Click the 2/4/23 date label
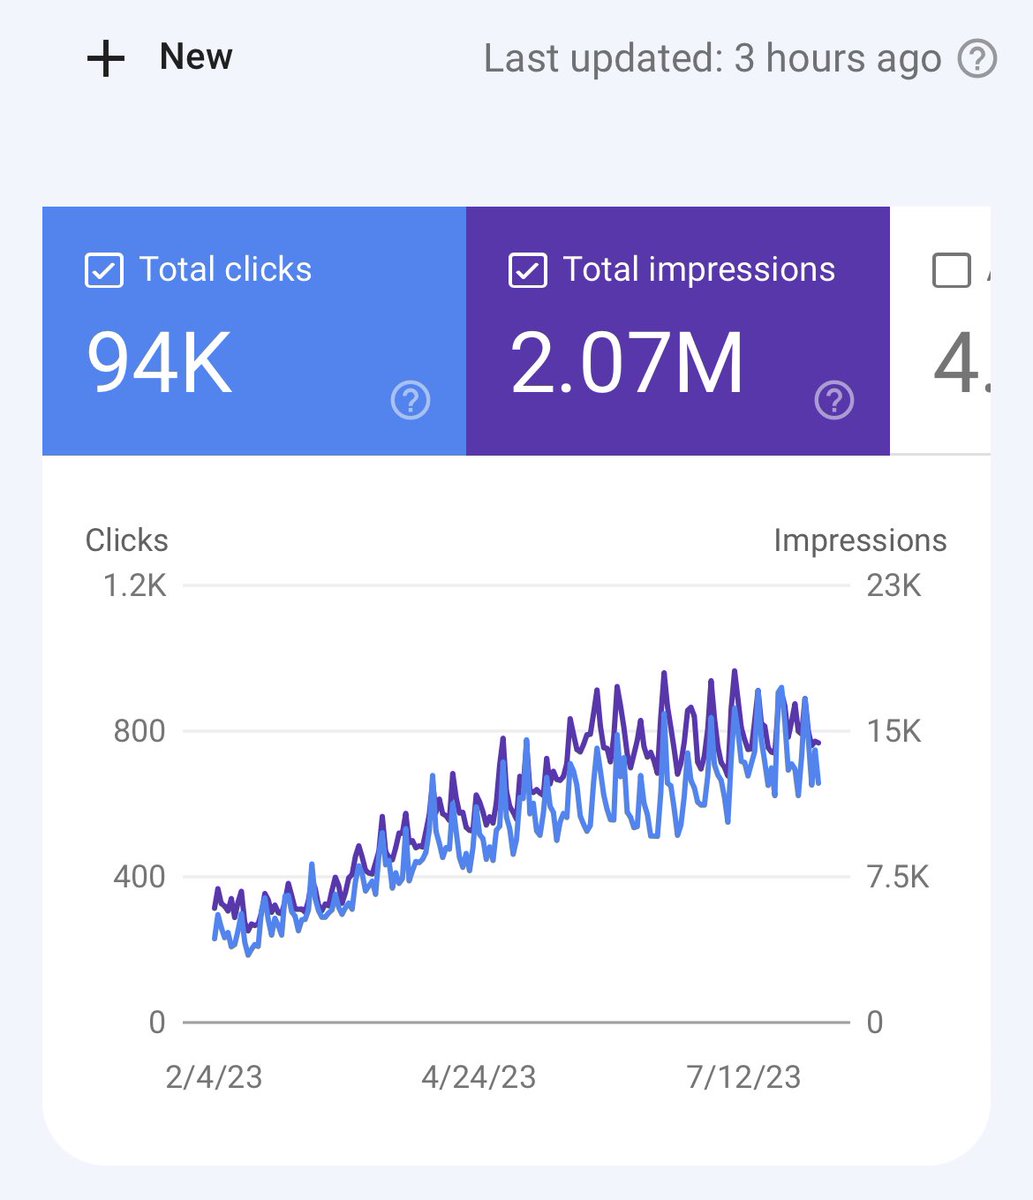 214,1077
